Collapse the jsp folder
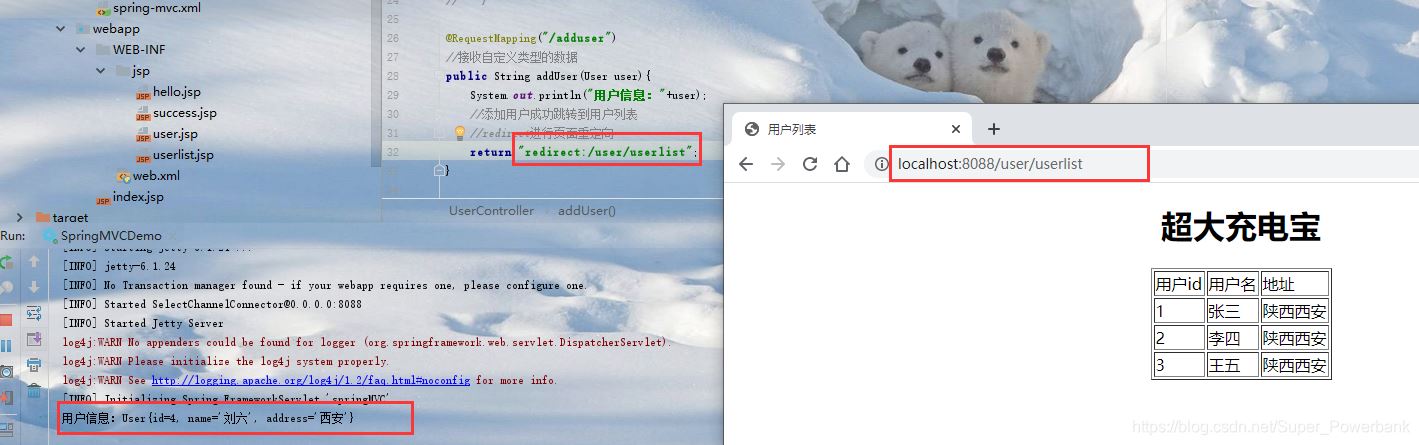The width and height of the screenshot is (1419, 445). [x=100, y=71]
